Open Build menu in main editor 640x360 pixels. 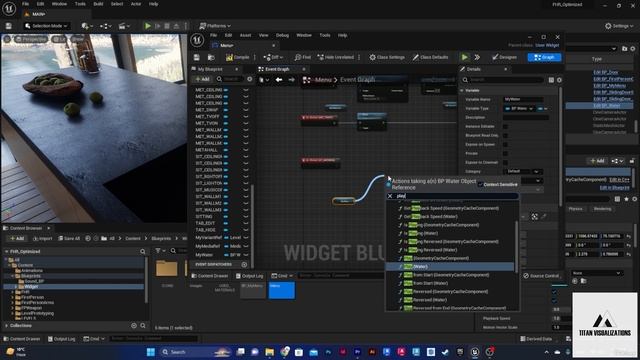coord(98,4)
